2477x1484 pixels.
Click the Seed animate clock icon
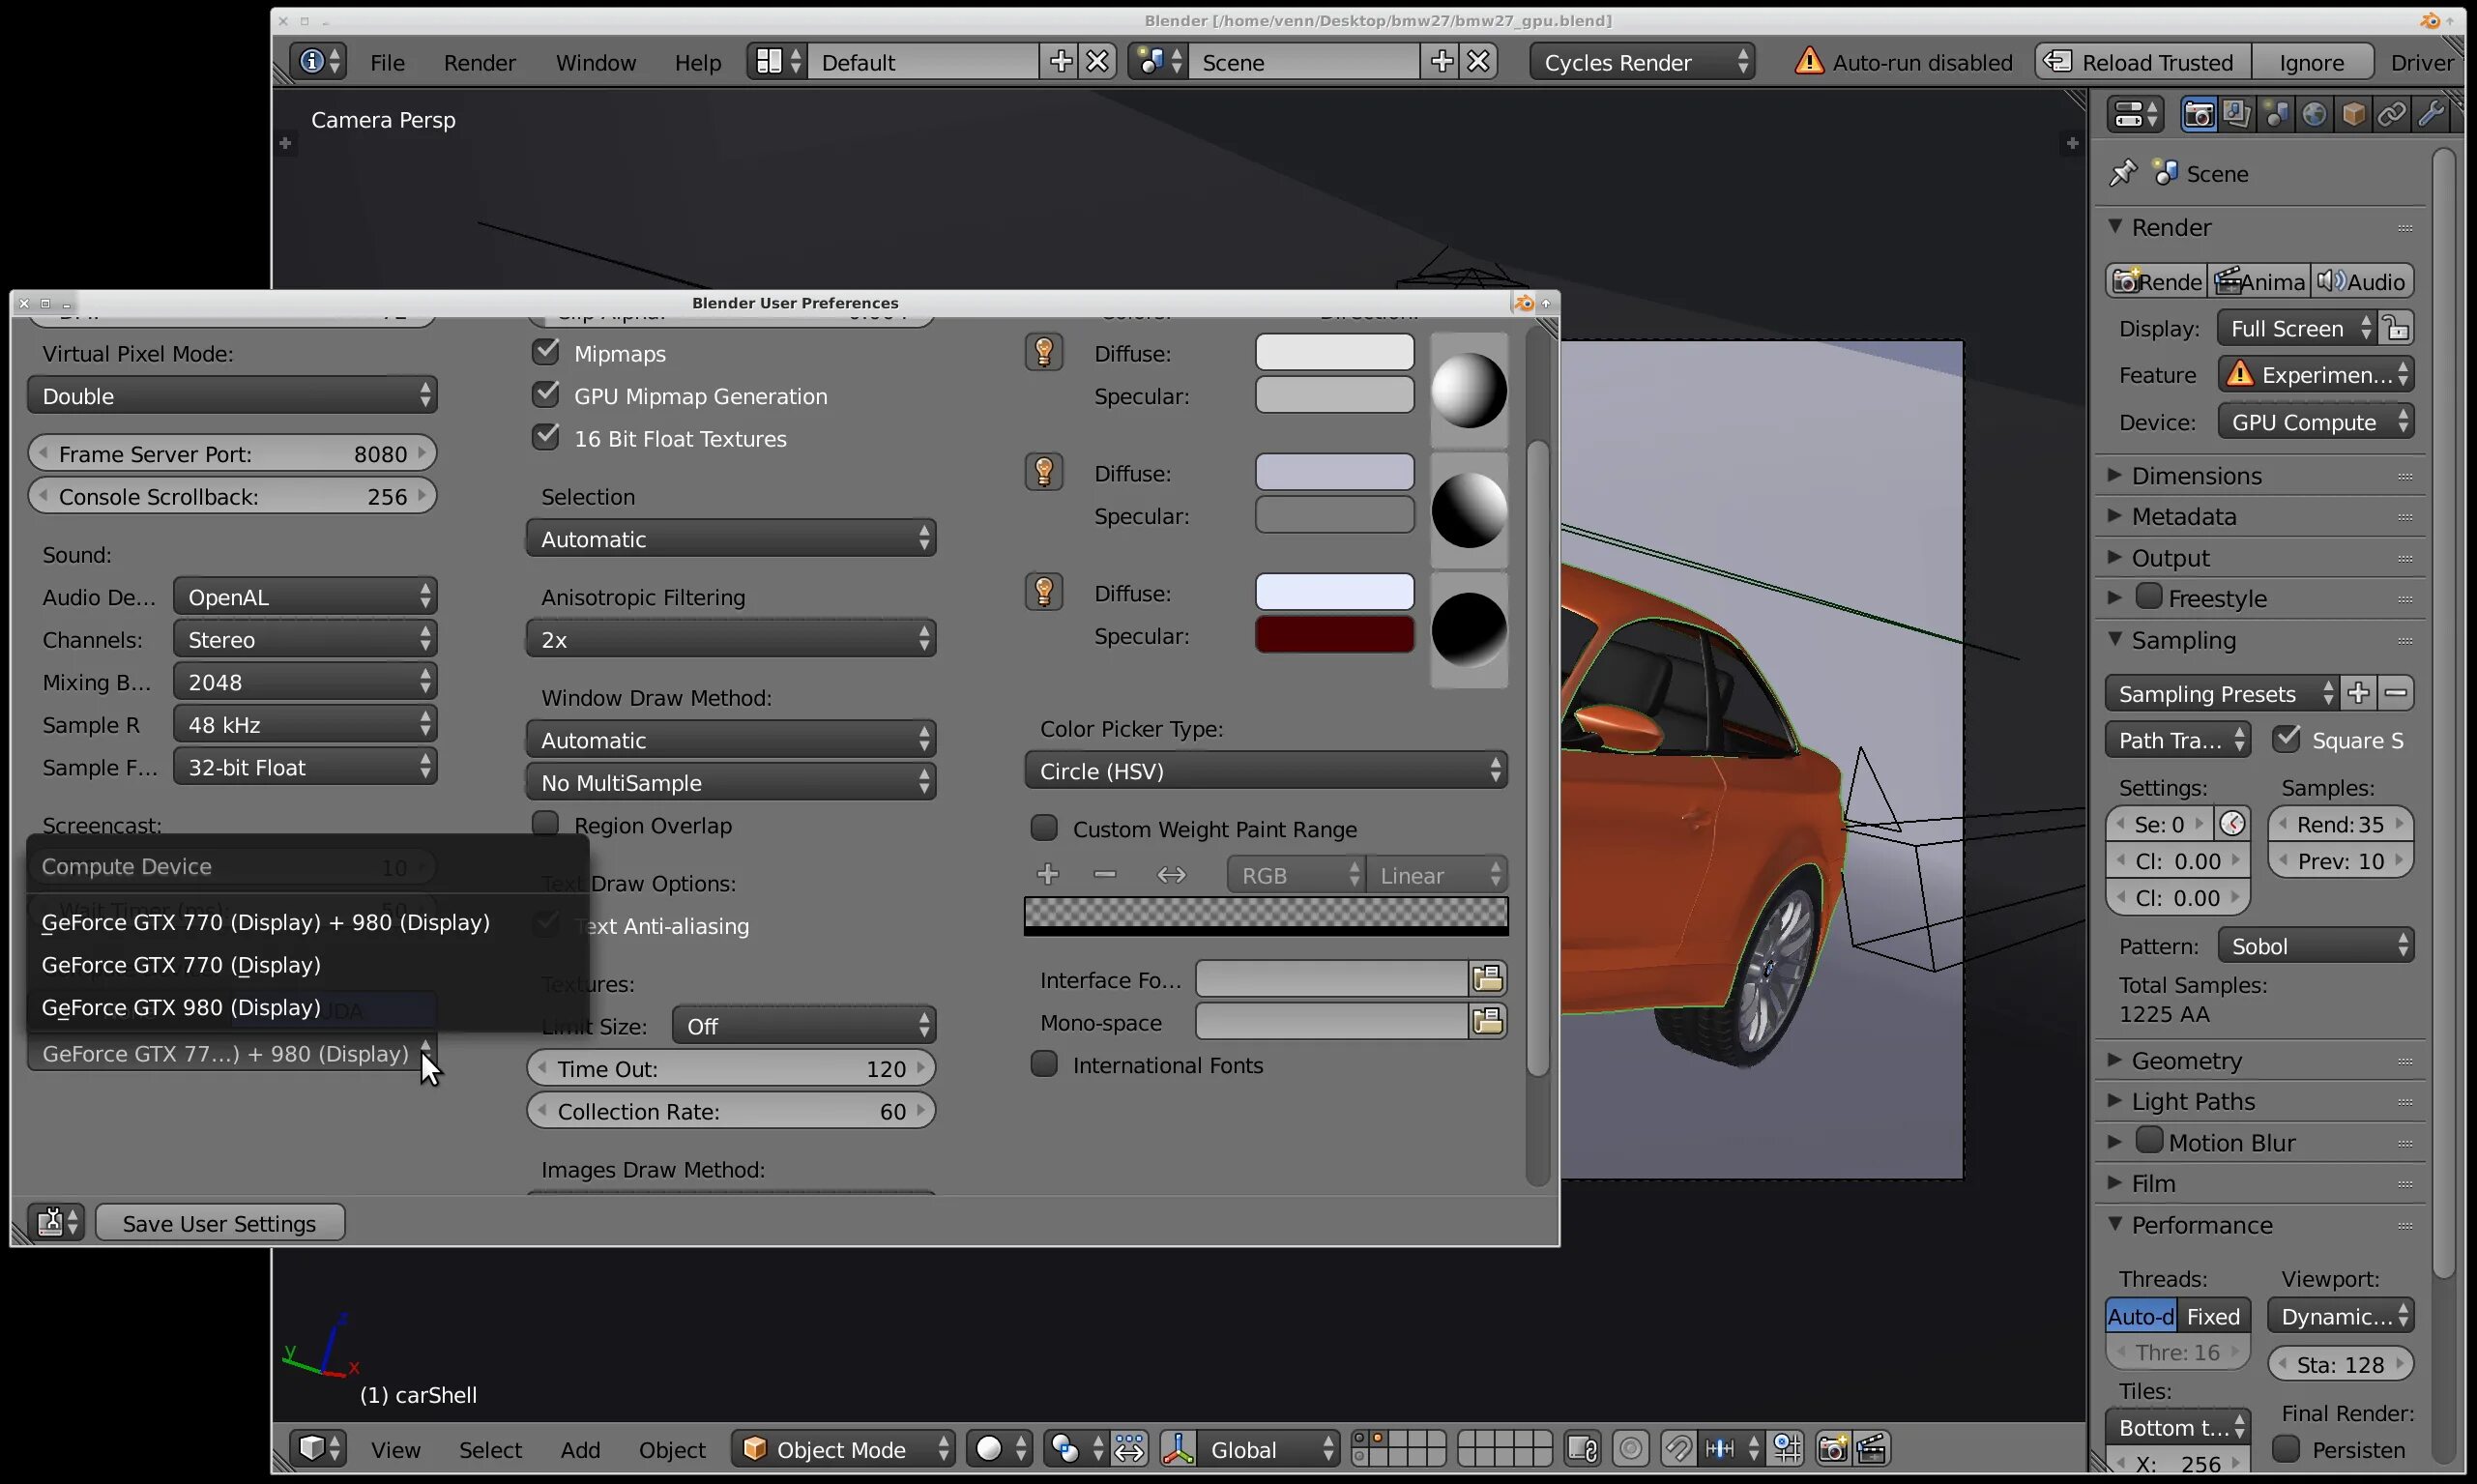point(2231,824)
